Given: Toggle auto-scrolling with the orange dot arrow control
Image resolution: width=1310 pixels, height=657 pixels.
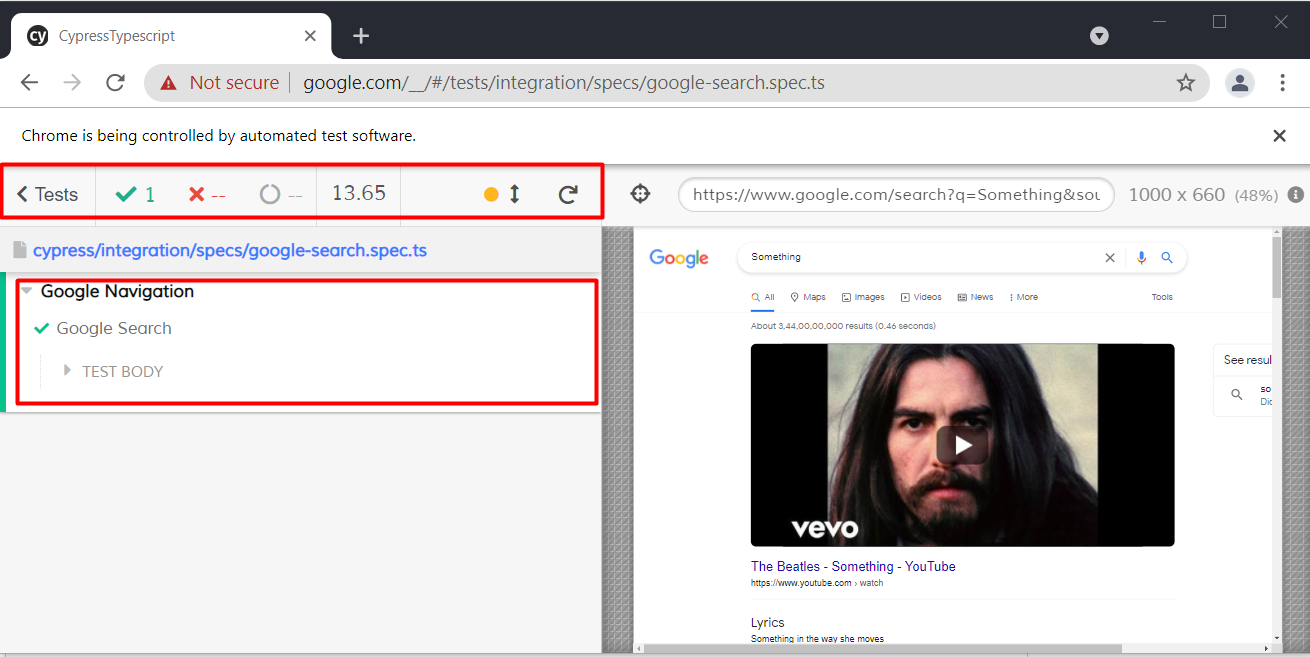Looking at the screenshot, I should [x=503, y=194].
